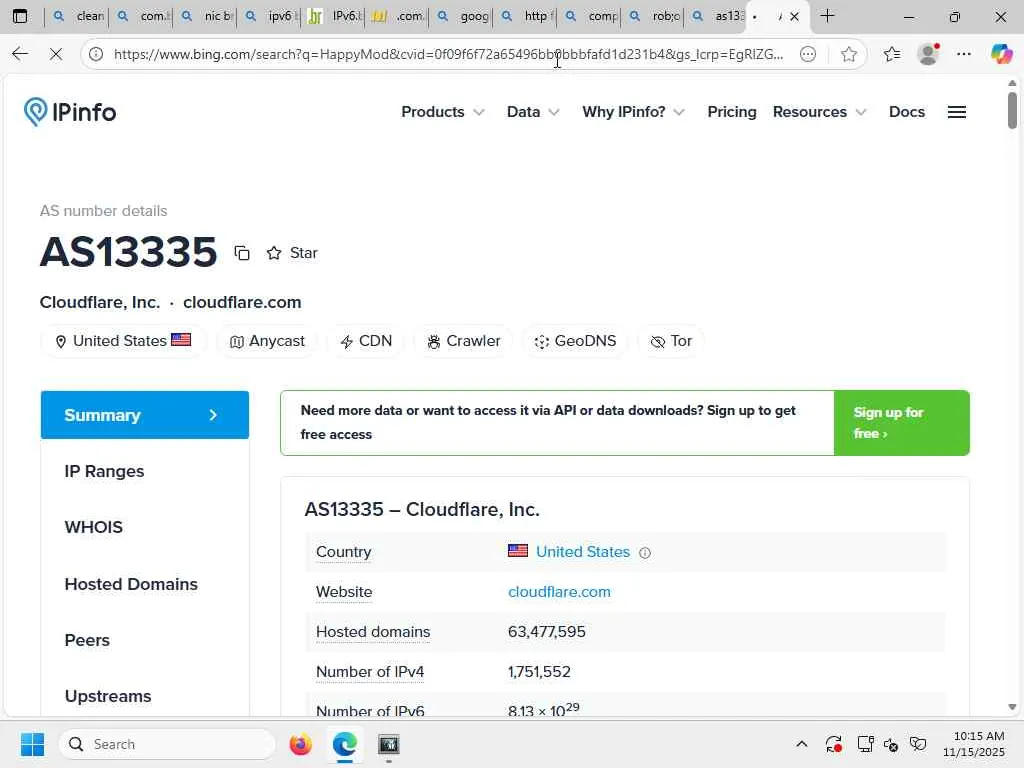Star the AS13335 entry
Image resolution: width=1024 pixels, height=768 pixels.
pyautogui.click(x=291, y=253)
